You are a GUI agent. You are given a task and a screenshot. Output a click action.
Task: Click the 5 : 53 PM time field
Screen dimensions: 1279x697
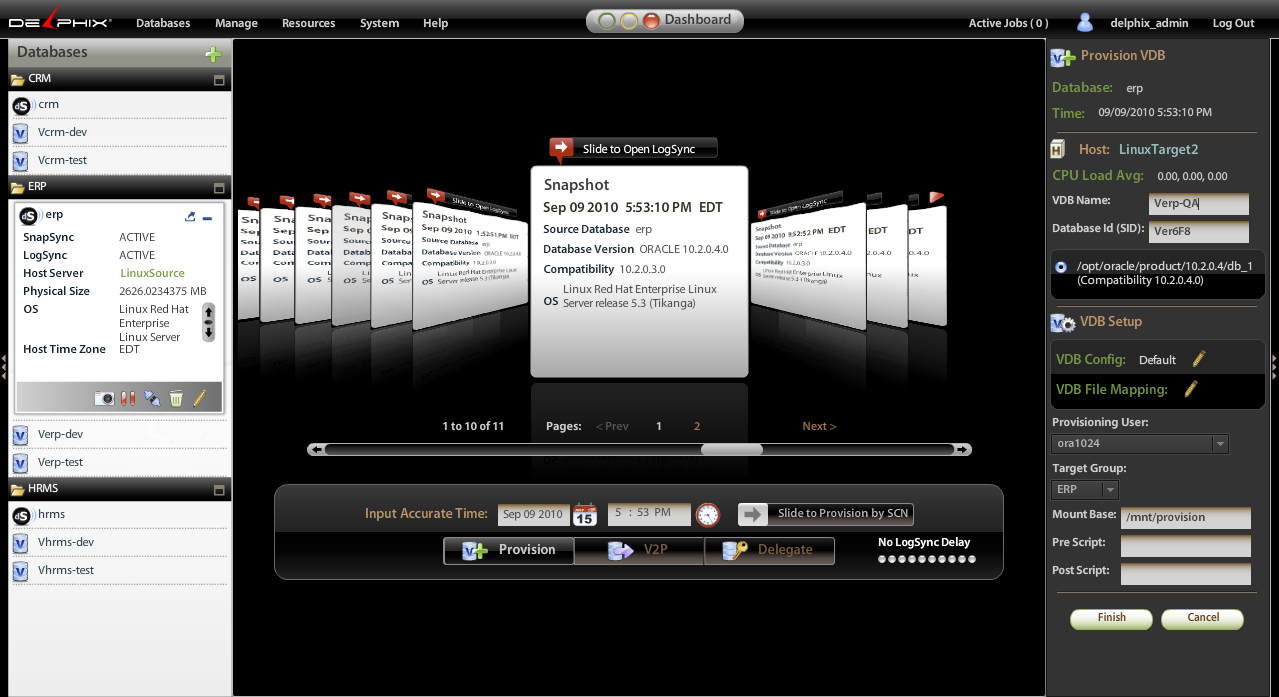(649, 513)
